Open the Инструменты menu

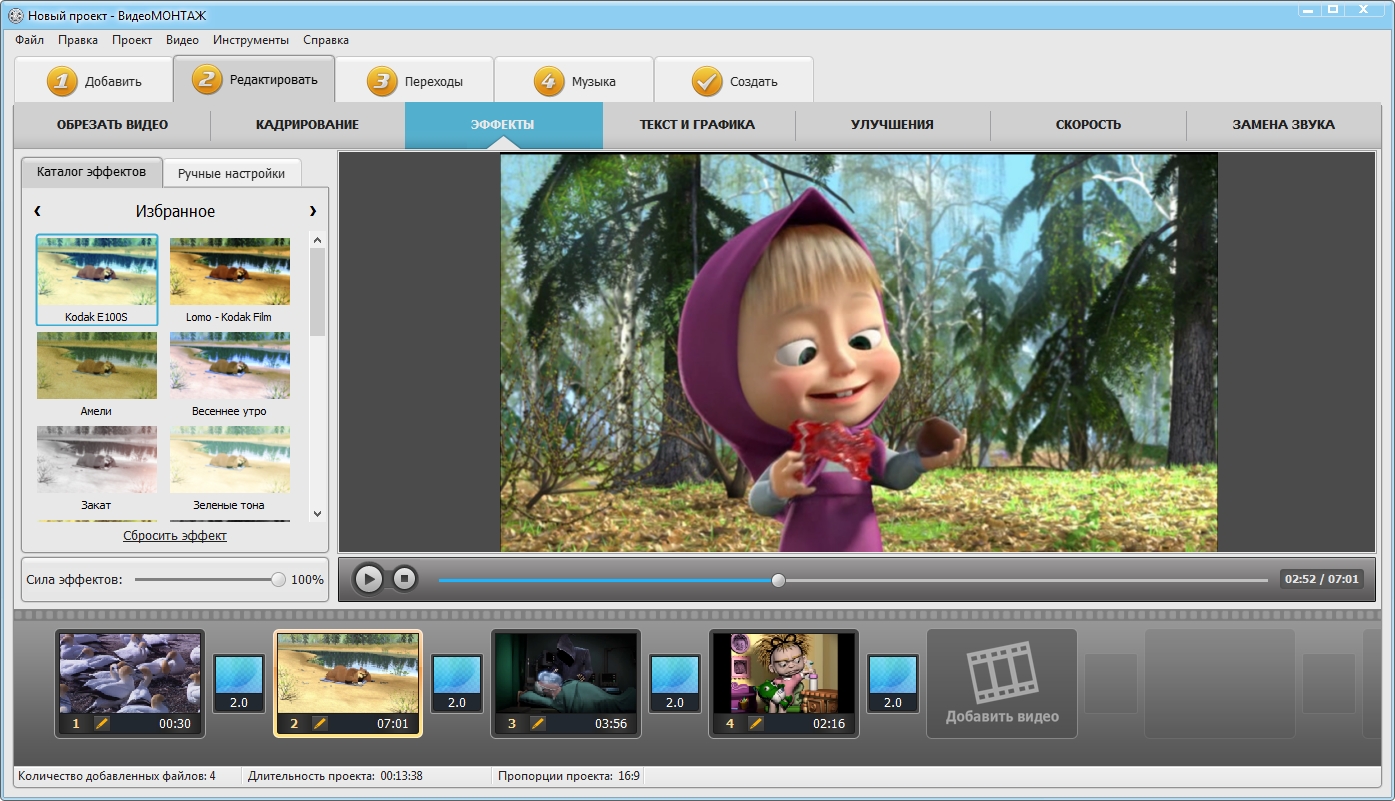tap(251, 40)
